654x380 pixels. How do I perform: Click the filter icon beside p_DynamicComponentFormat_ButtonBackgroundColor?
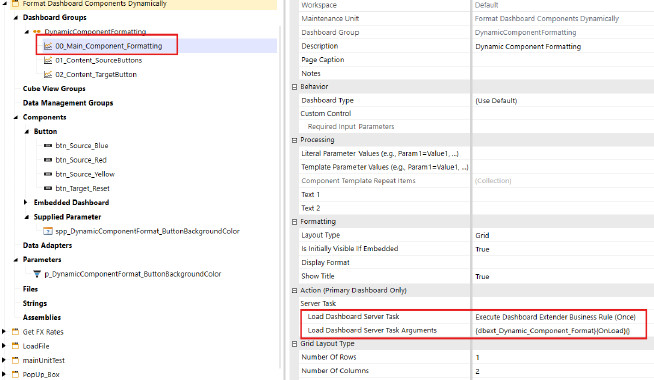pyautogui.click(x=37, y=274)
